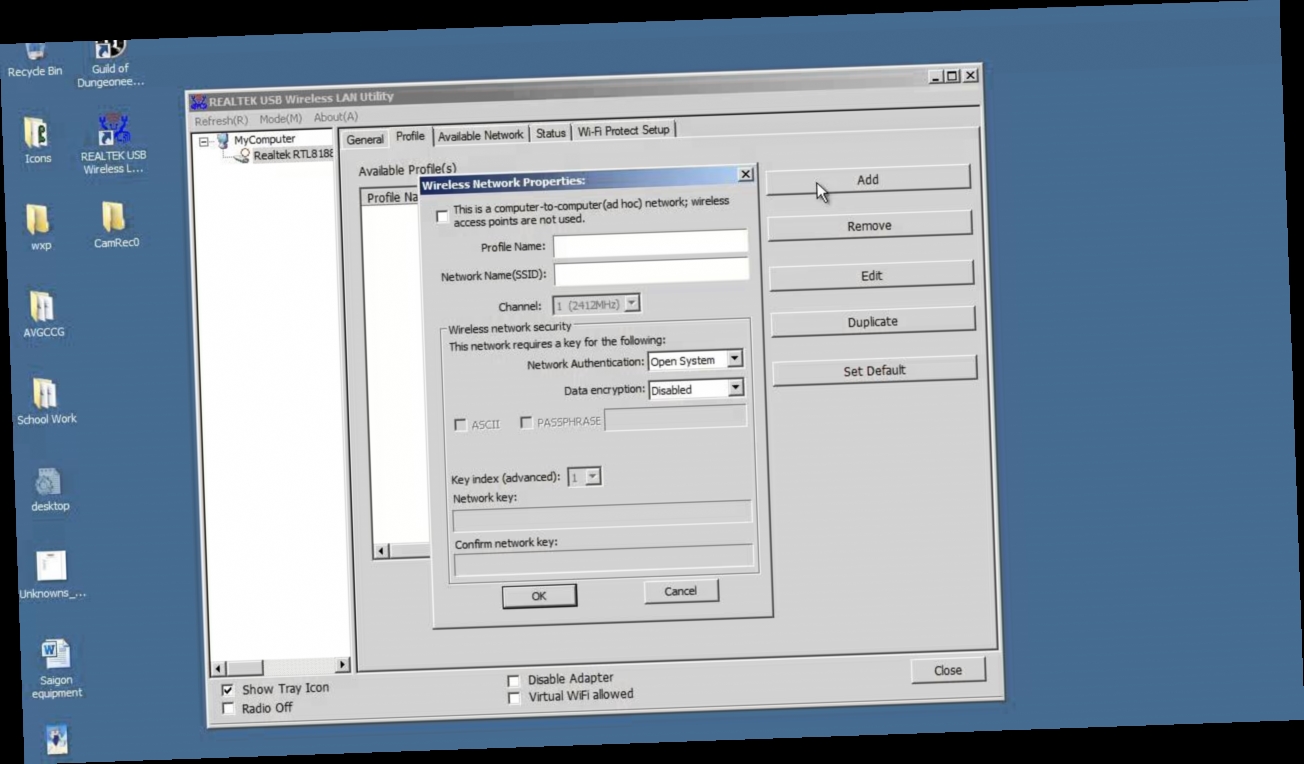This screenshot has height=764, width=1304.
Task: Open the Key index dropdown
Action: click(x=593, y=476)
